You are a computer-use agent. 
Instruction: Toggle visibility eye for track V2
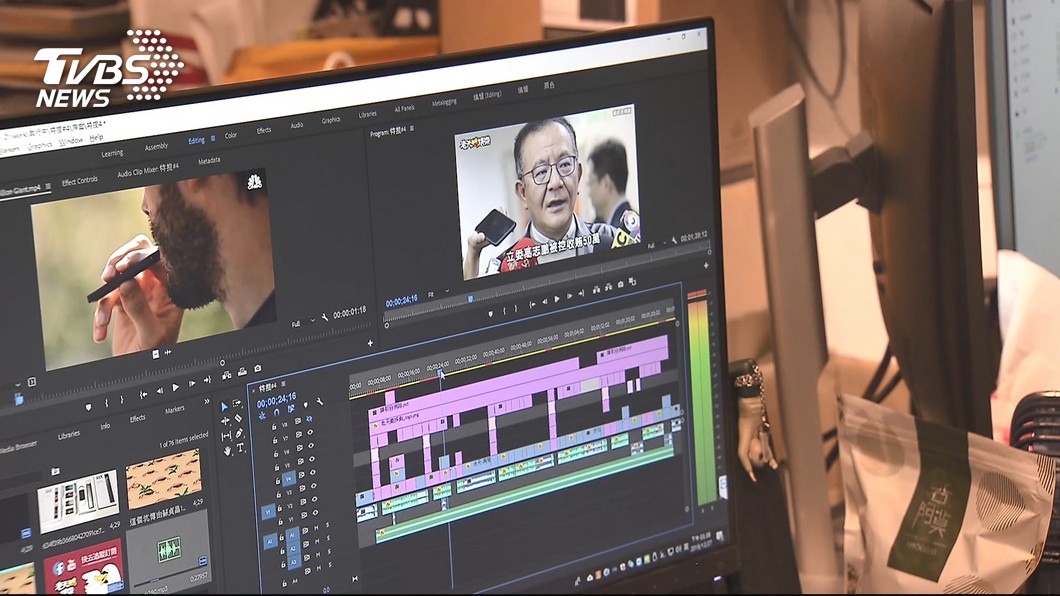coord(314,501)
